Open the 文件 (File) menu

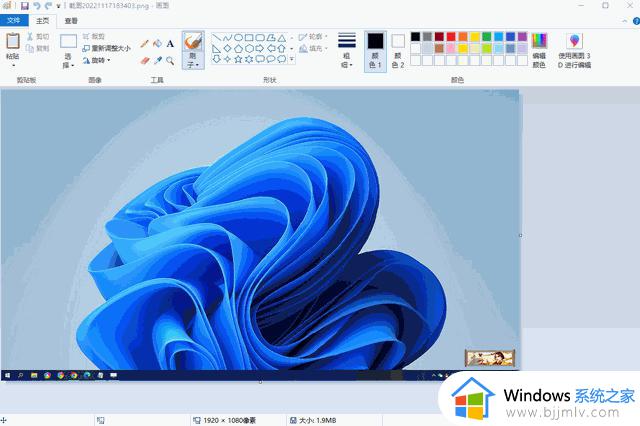pos(13,20)
